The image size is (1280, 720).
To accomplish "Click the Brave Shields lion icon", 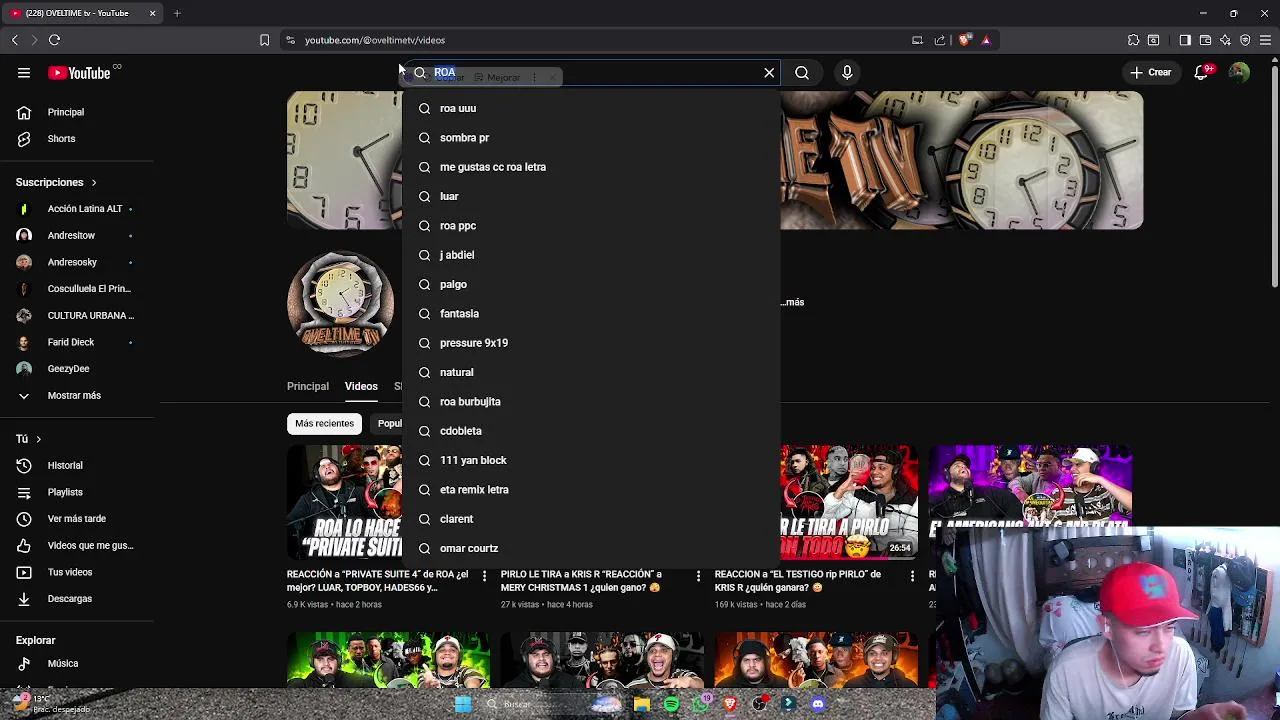I will coord(964,40).
